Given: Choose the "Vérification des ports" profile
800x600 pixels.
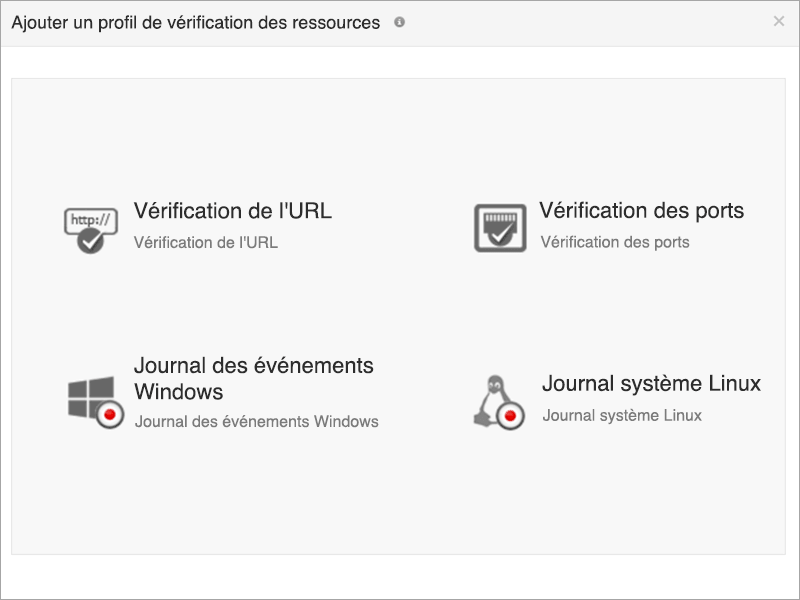Looking at the screenshot, I should (644, 211).
